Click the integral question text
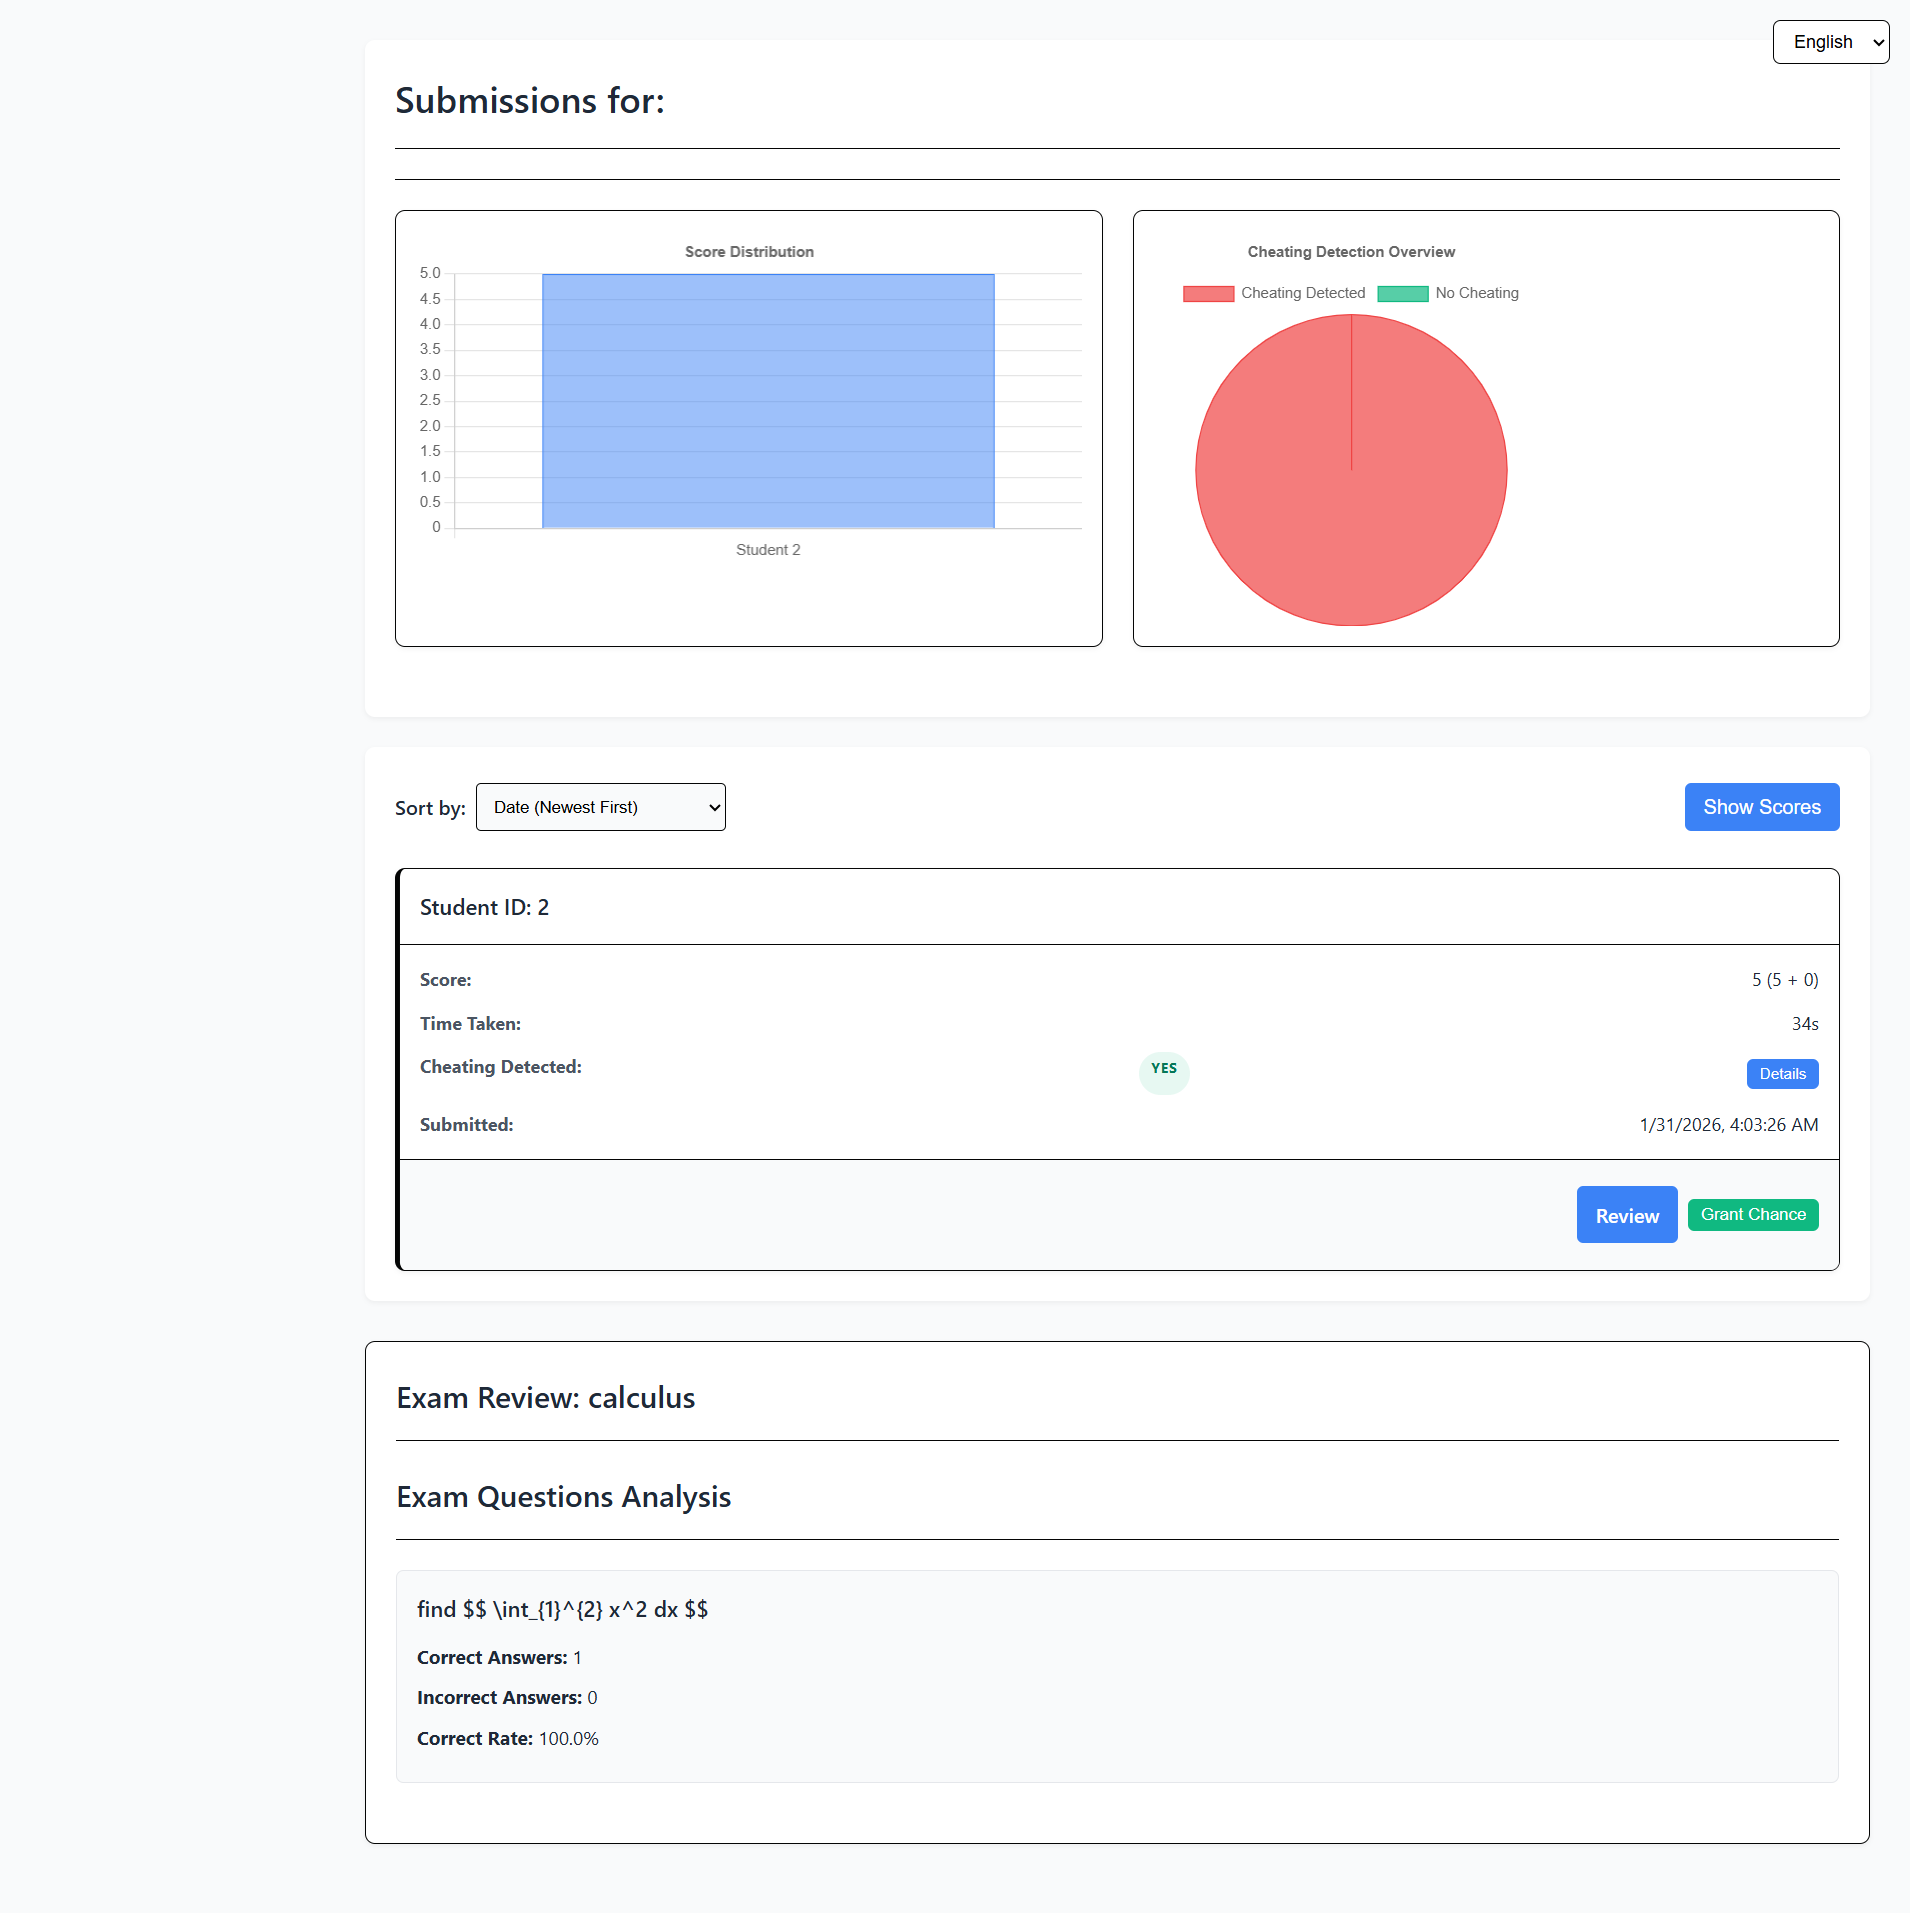 (562, 1609)
